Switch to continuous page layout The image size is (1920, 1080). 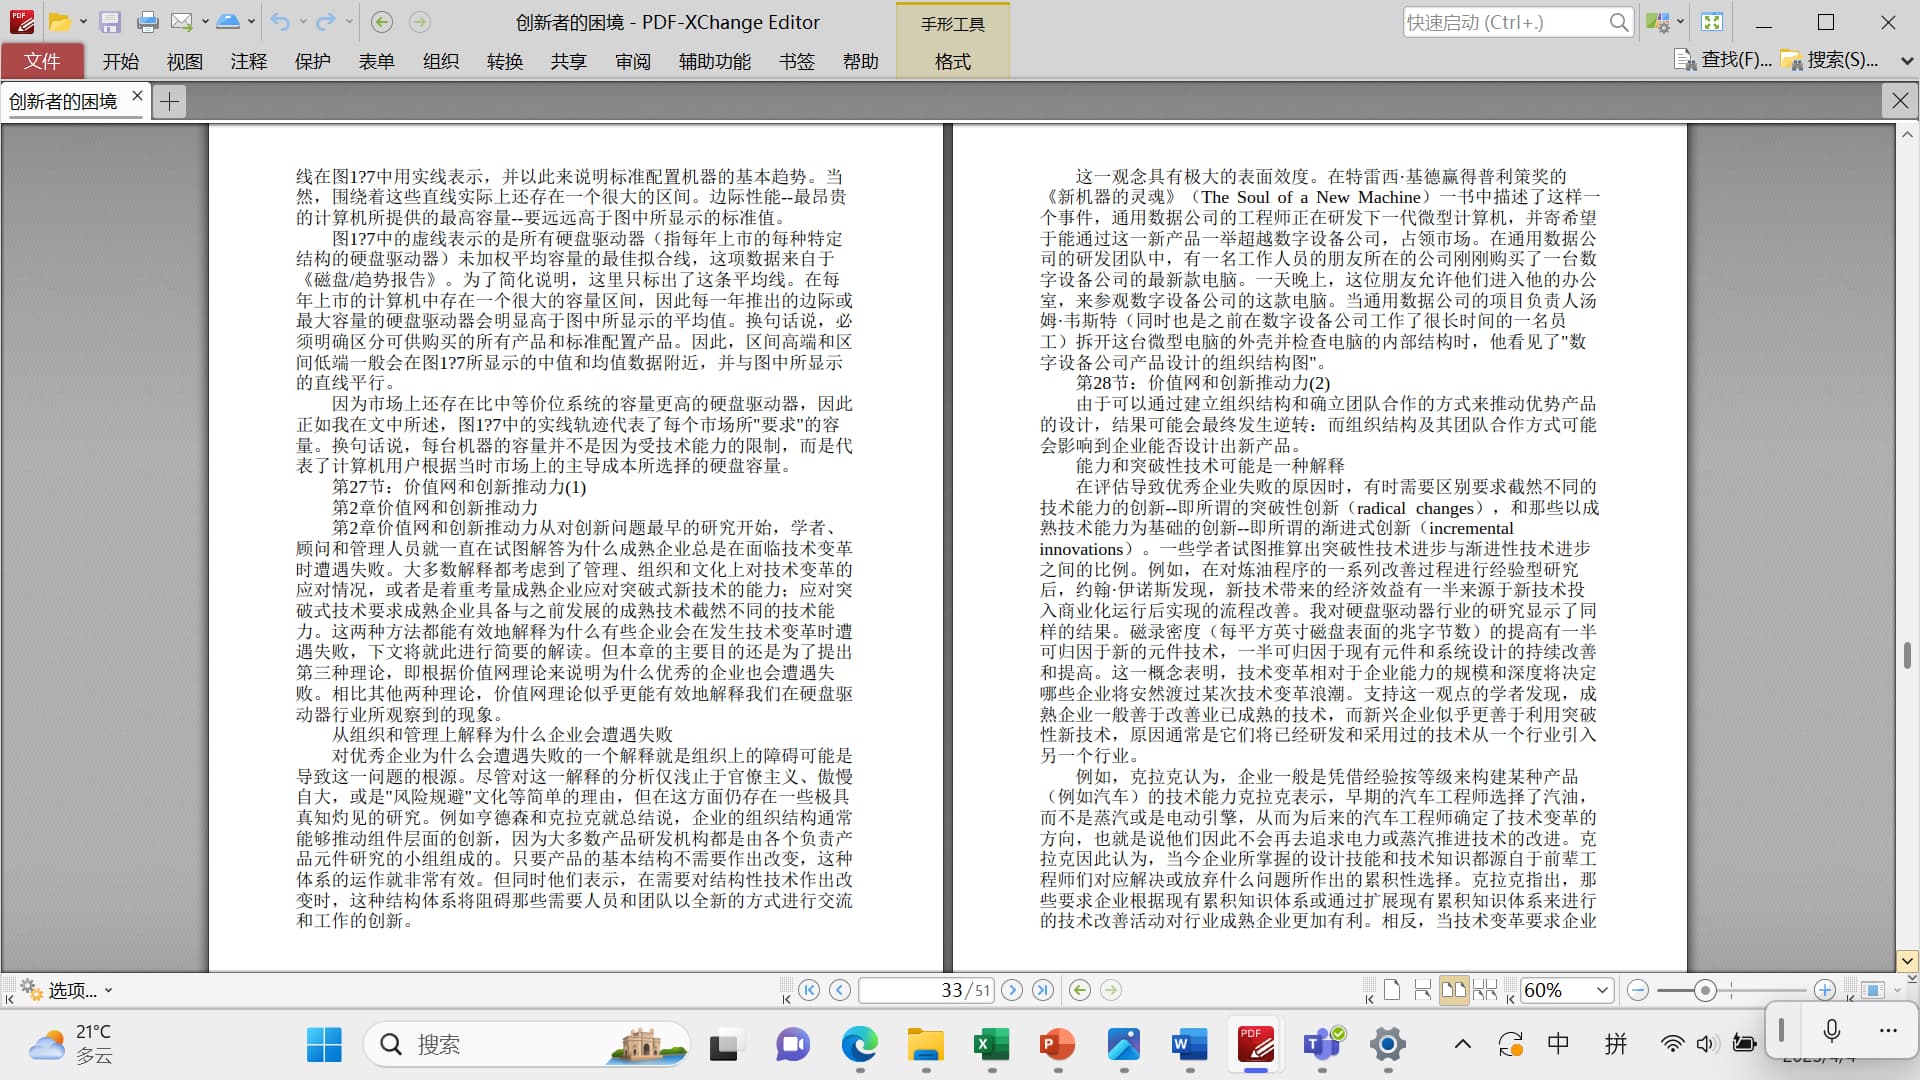pos(1422,990)
